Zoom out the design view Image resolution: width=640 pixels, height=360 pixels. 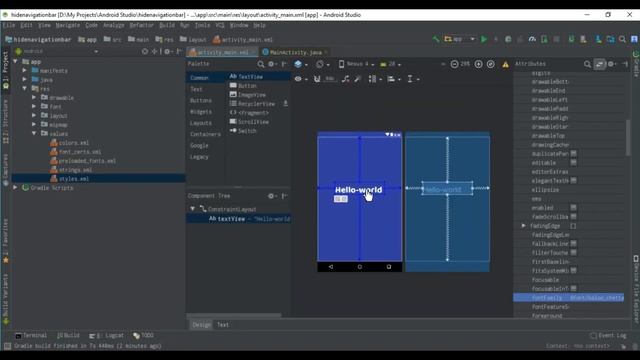454,64
